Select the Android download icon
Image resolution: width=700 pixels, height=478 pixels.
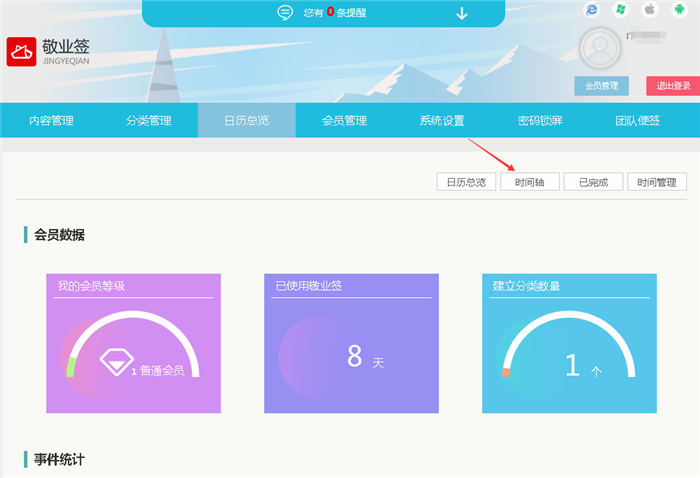coord(679,9)
